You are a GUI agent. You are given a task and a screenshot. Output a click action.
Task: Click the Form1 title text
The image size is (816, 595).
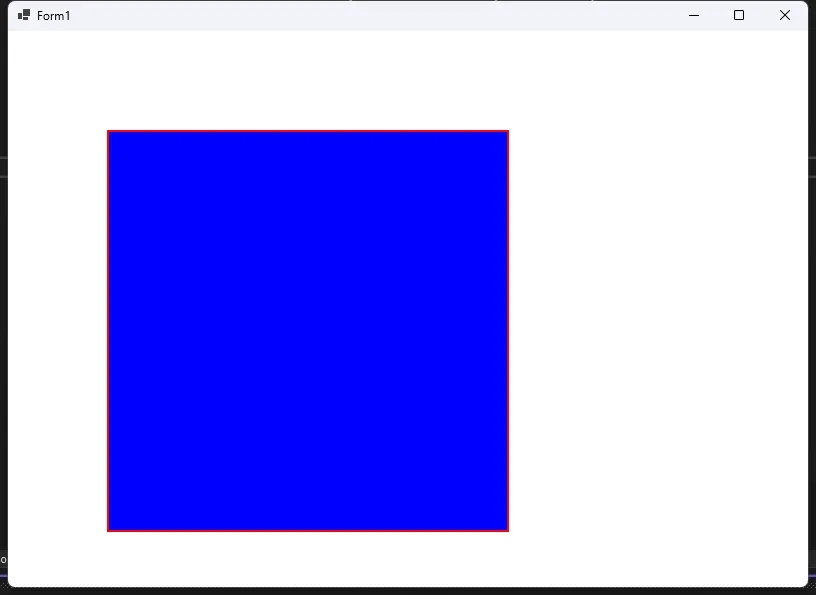pos(53,15)
